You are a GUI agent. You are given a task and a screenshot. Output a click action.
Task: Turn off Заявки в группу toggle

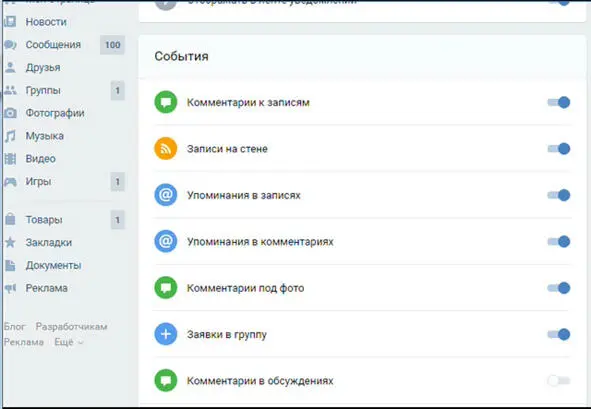(x=559, y=334)
